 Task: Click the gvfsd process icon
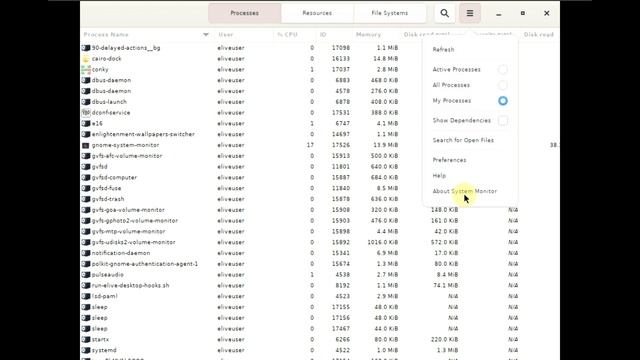[x=86, y=167]
